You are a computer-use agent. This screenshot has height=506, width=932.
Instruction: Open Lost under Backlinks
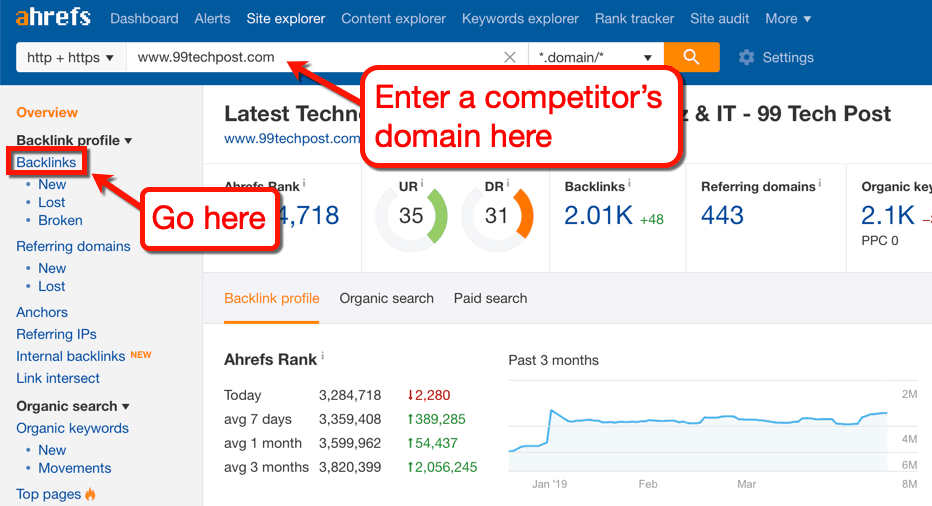click(52, 202)
